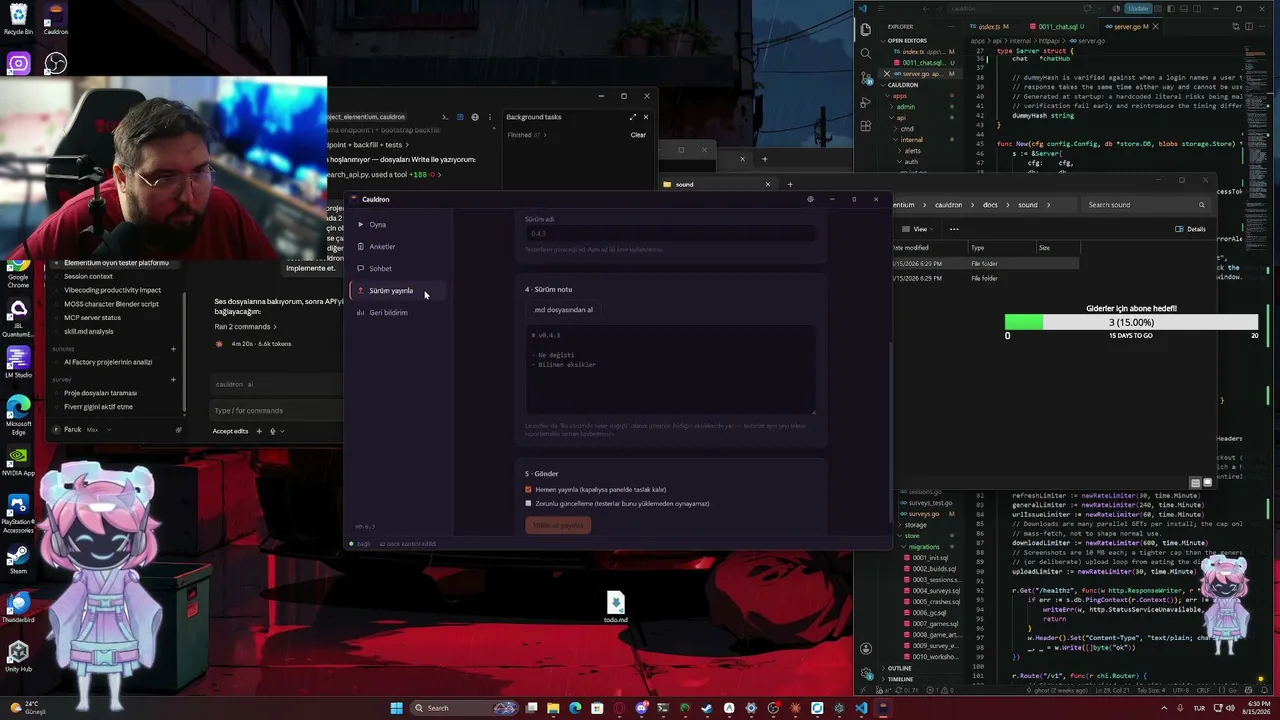Click 'Accept edits' mode toggle
Screen dimensions: 1280x720
(230, 431)
